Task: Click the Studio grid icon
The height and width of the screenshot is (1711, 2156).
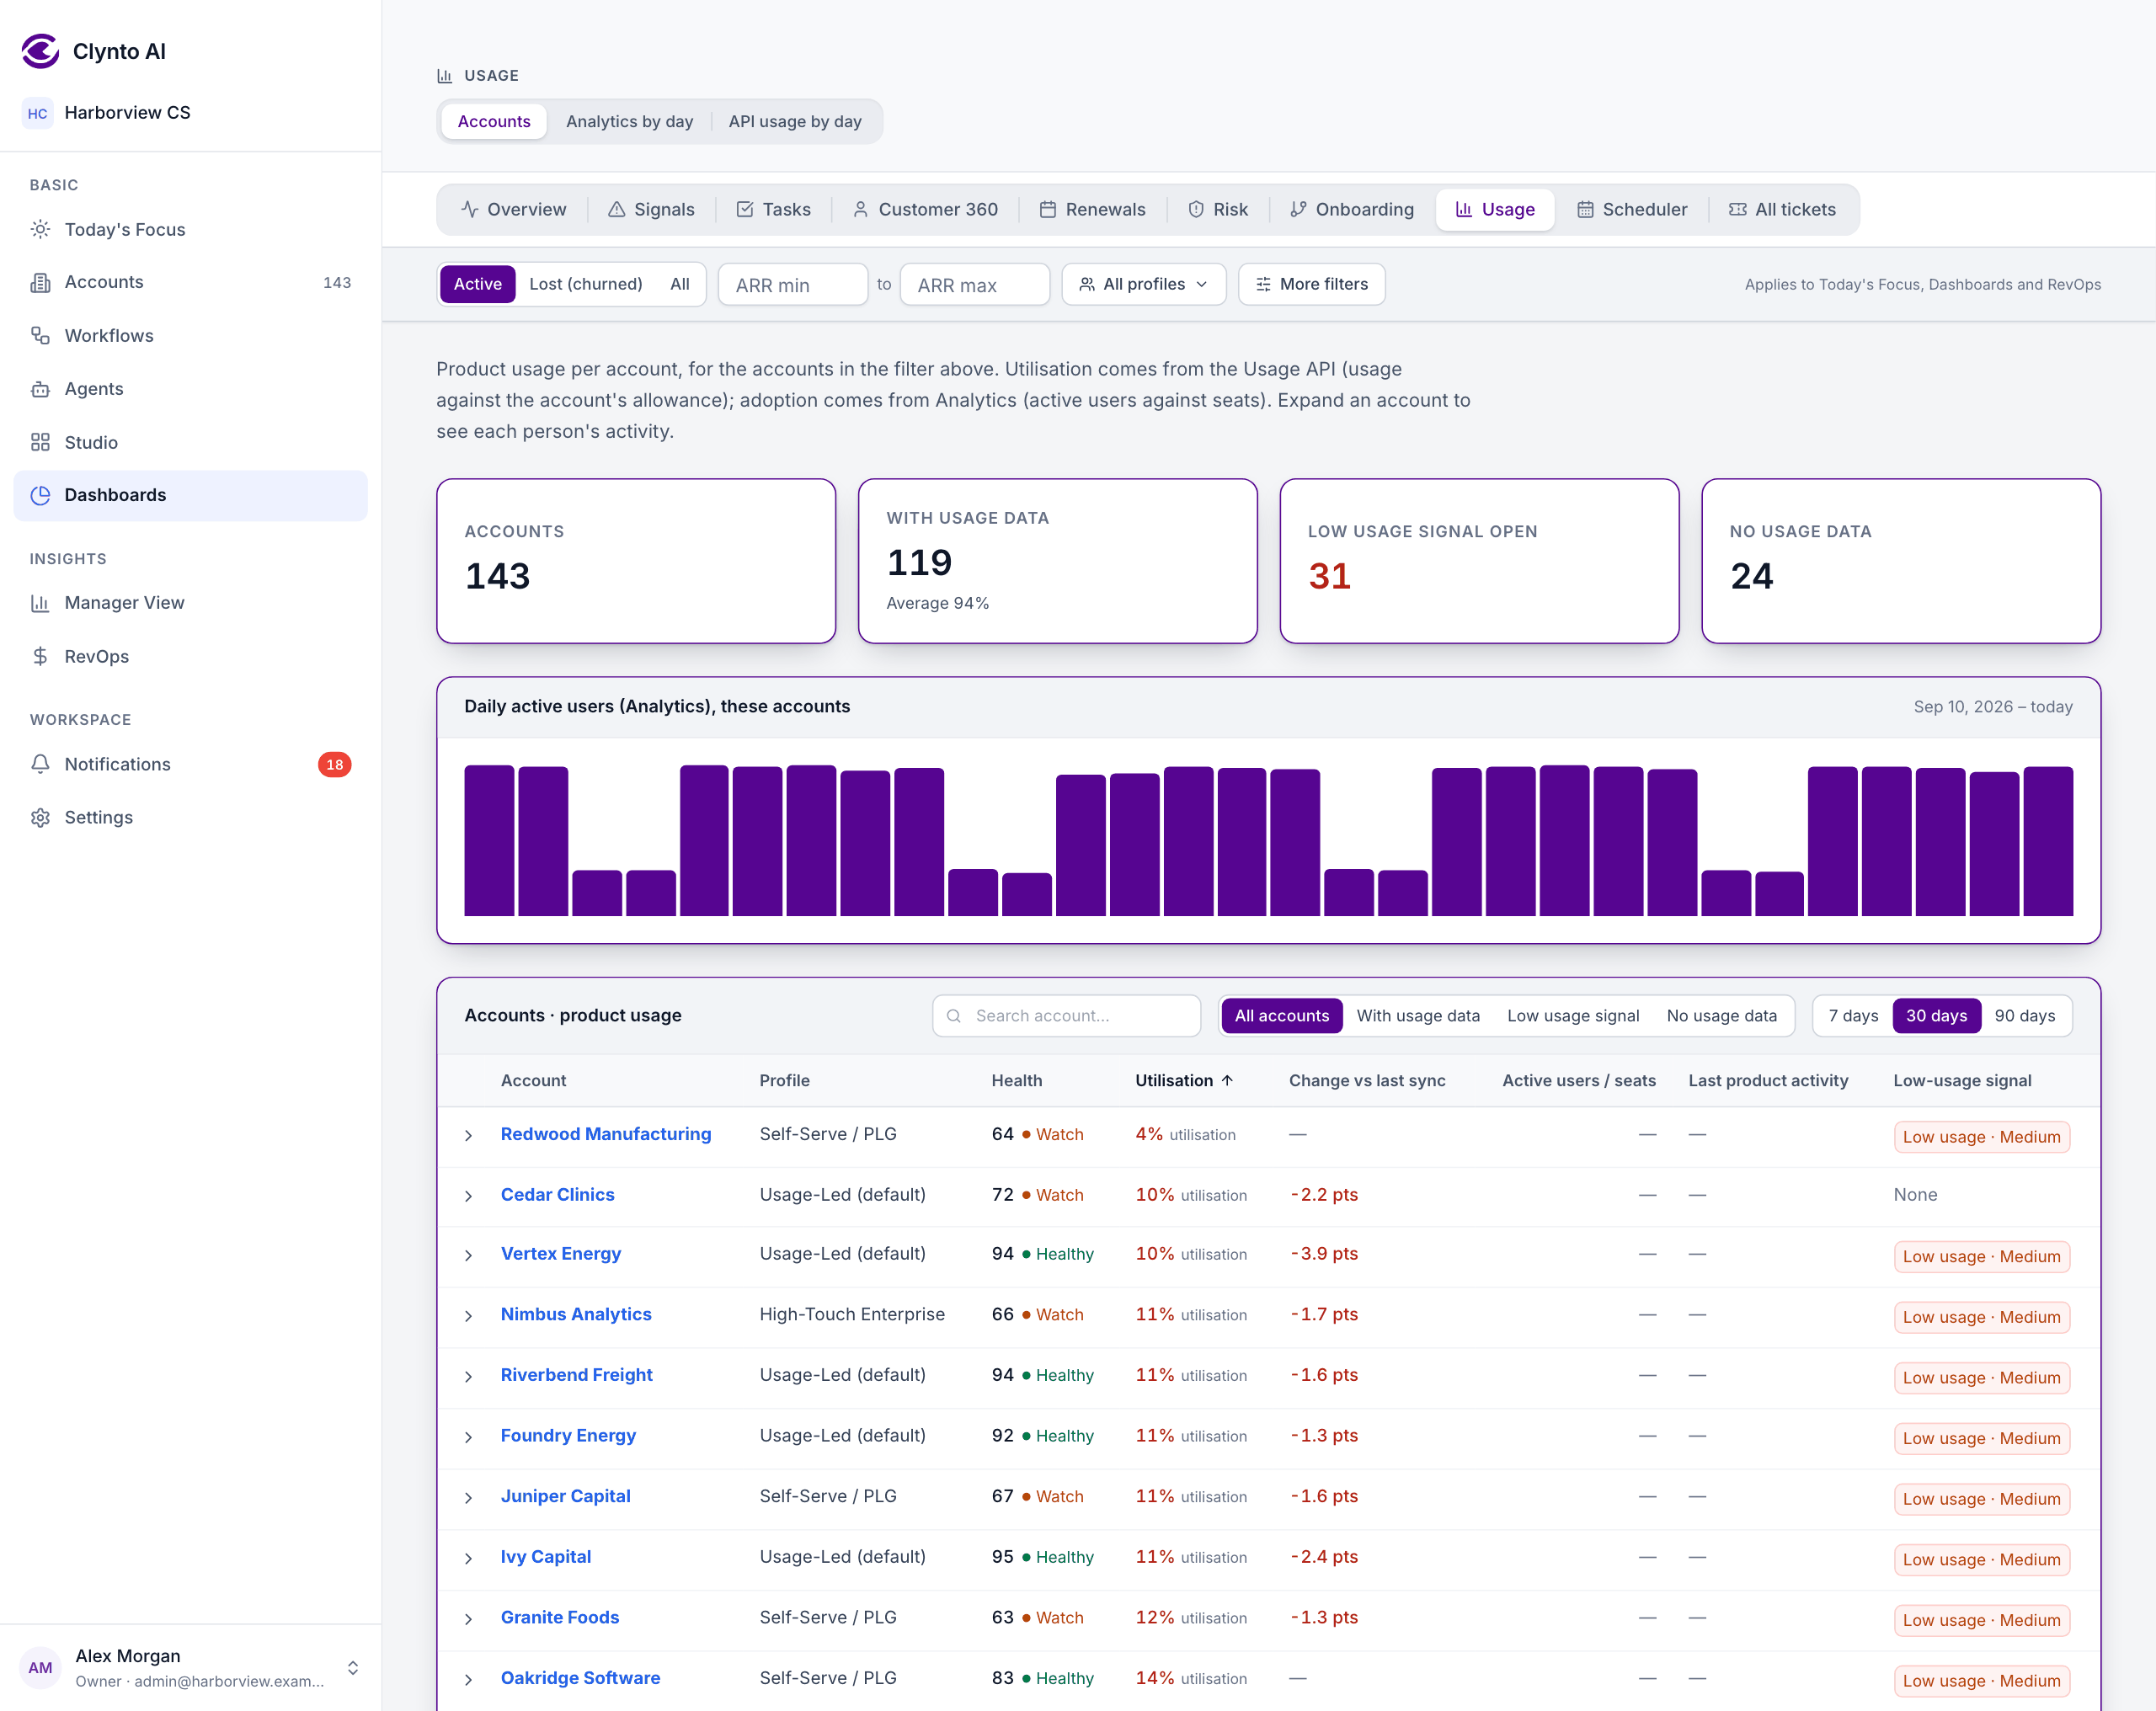Action: pos(40,442)
